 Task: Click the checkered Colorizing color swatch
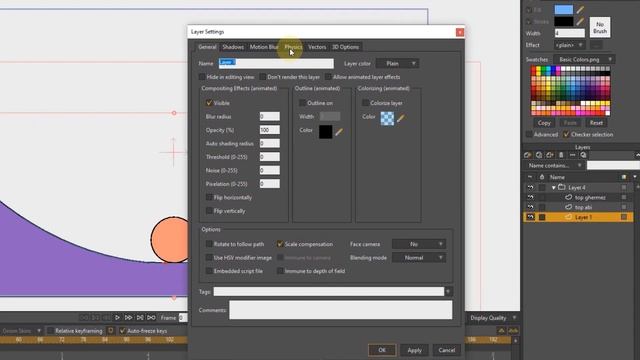387,118
